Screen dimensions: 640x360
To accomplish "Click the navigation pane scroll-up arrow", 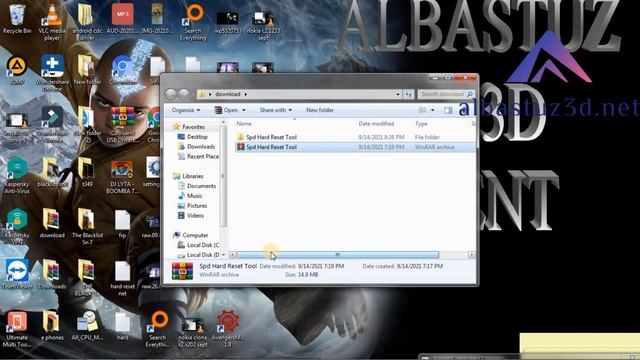I will 223,122.
